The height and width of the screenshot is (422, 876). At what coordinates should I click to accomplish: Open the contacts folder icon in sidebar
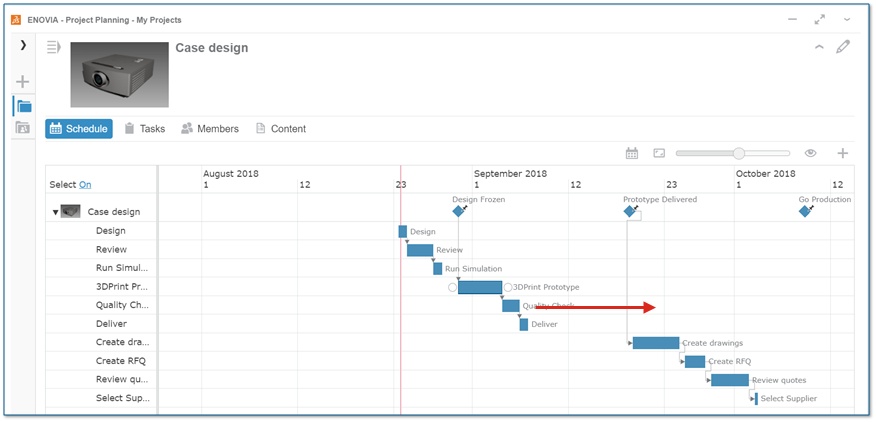coord(23,127)
